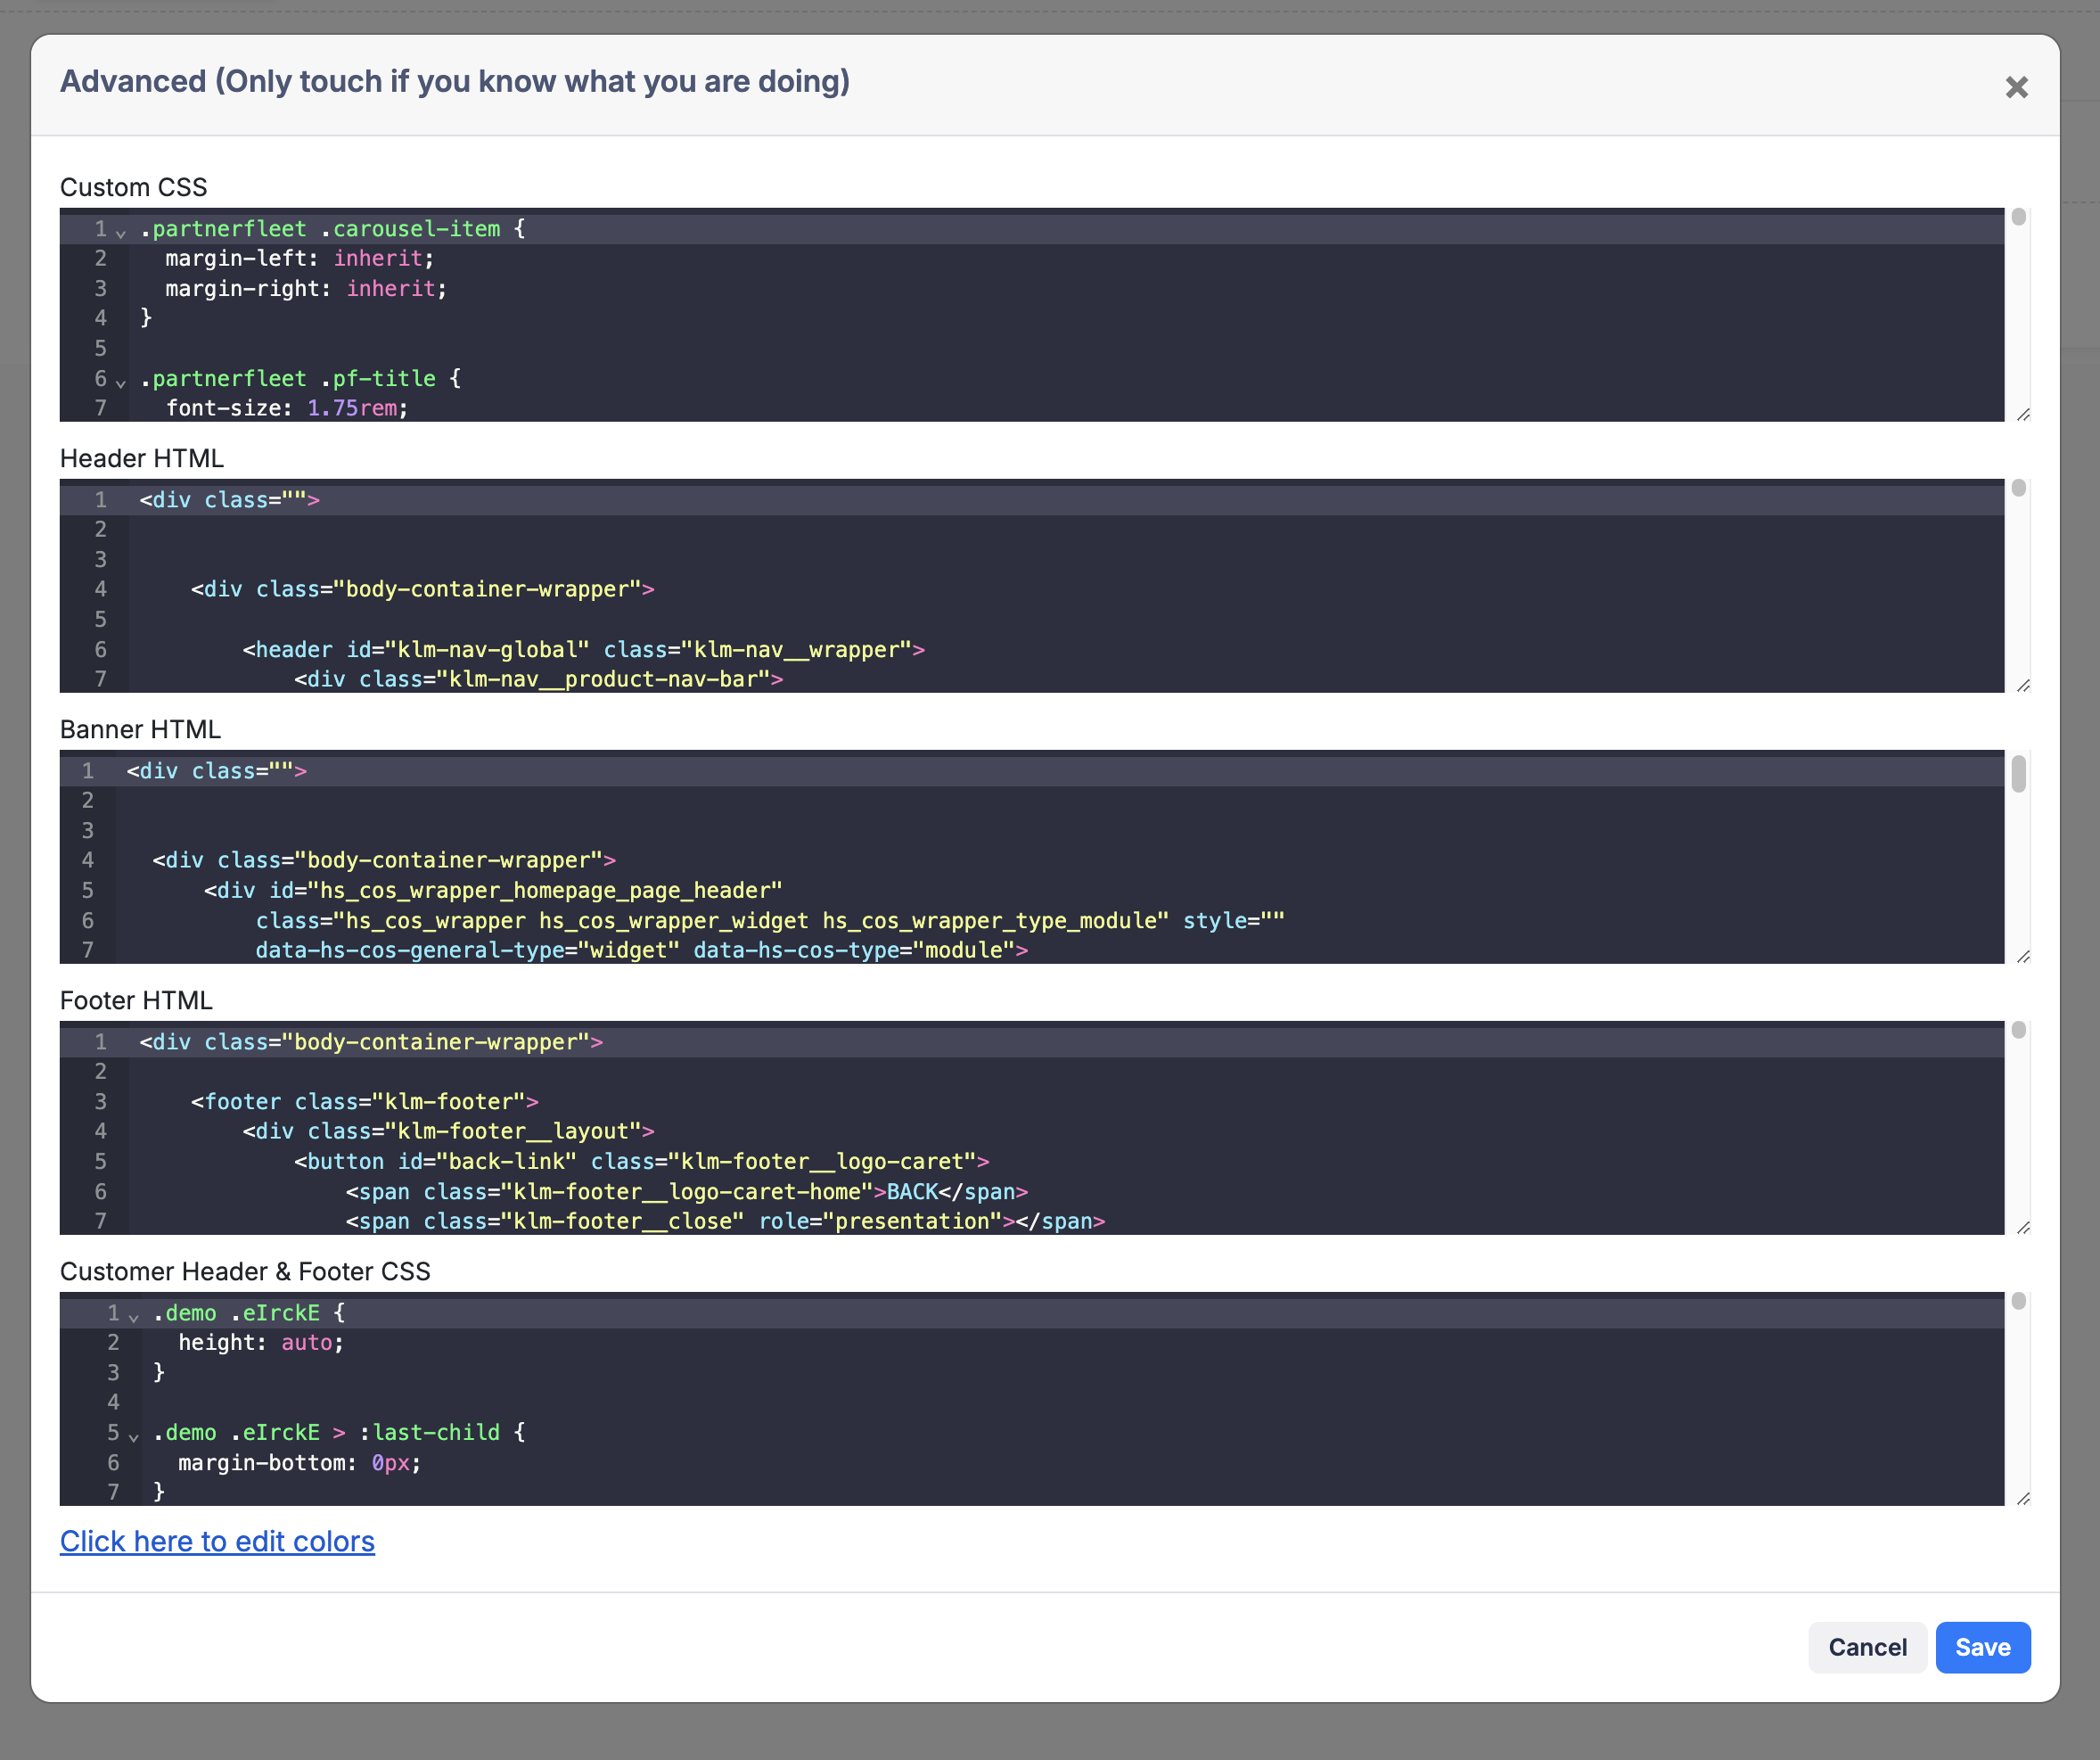The height and width of the screenshot is (1760, 2100).
Task: Cancel the advanced settings changes
Action: coord(1867,1647)
